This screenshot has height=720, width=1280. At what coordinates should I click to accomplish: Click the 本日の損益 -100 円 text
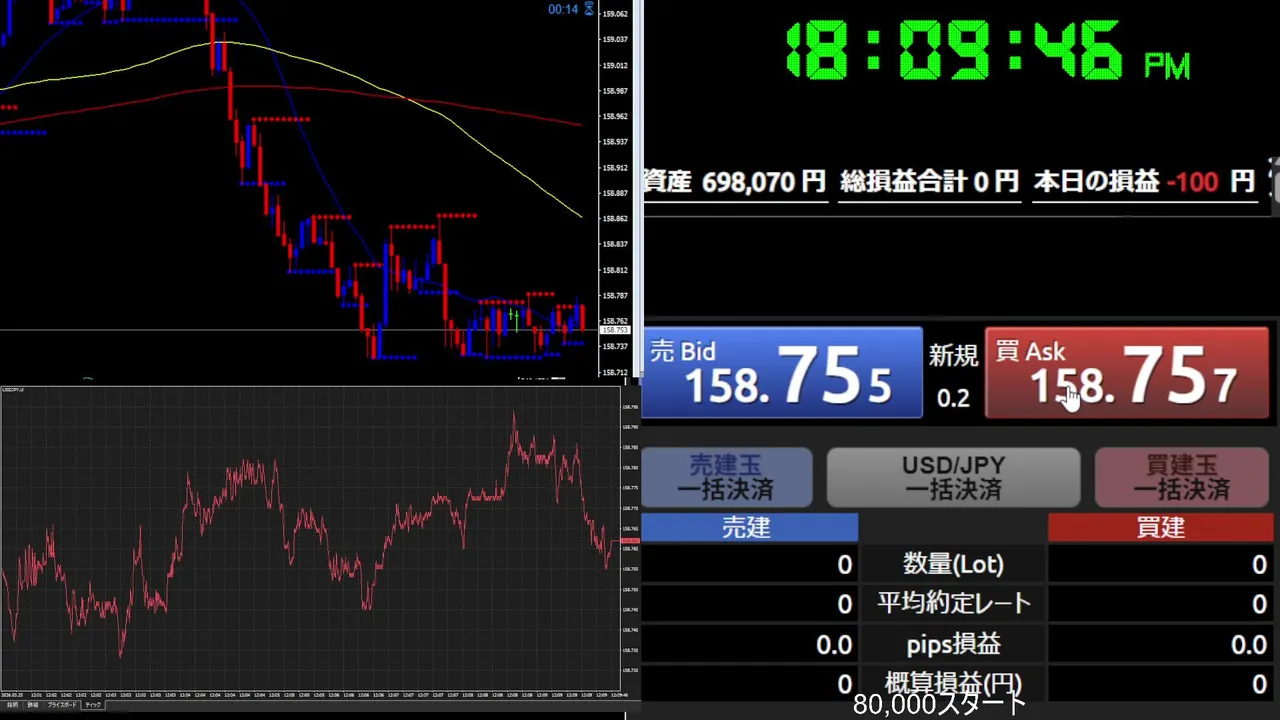[x=1144, y=182]
